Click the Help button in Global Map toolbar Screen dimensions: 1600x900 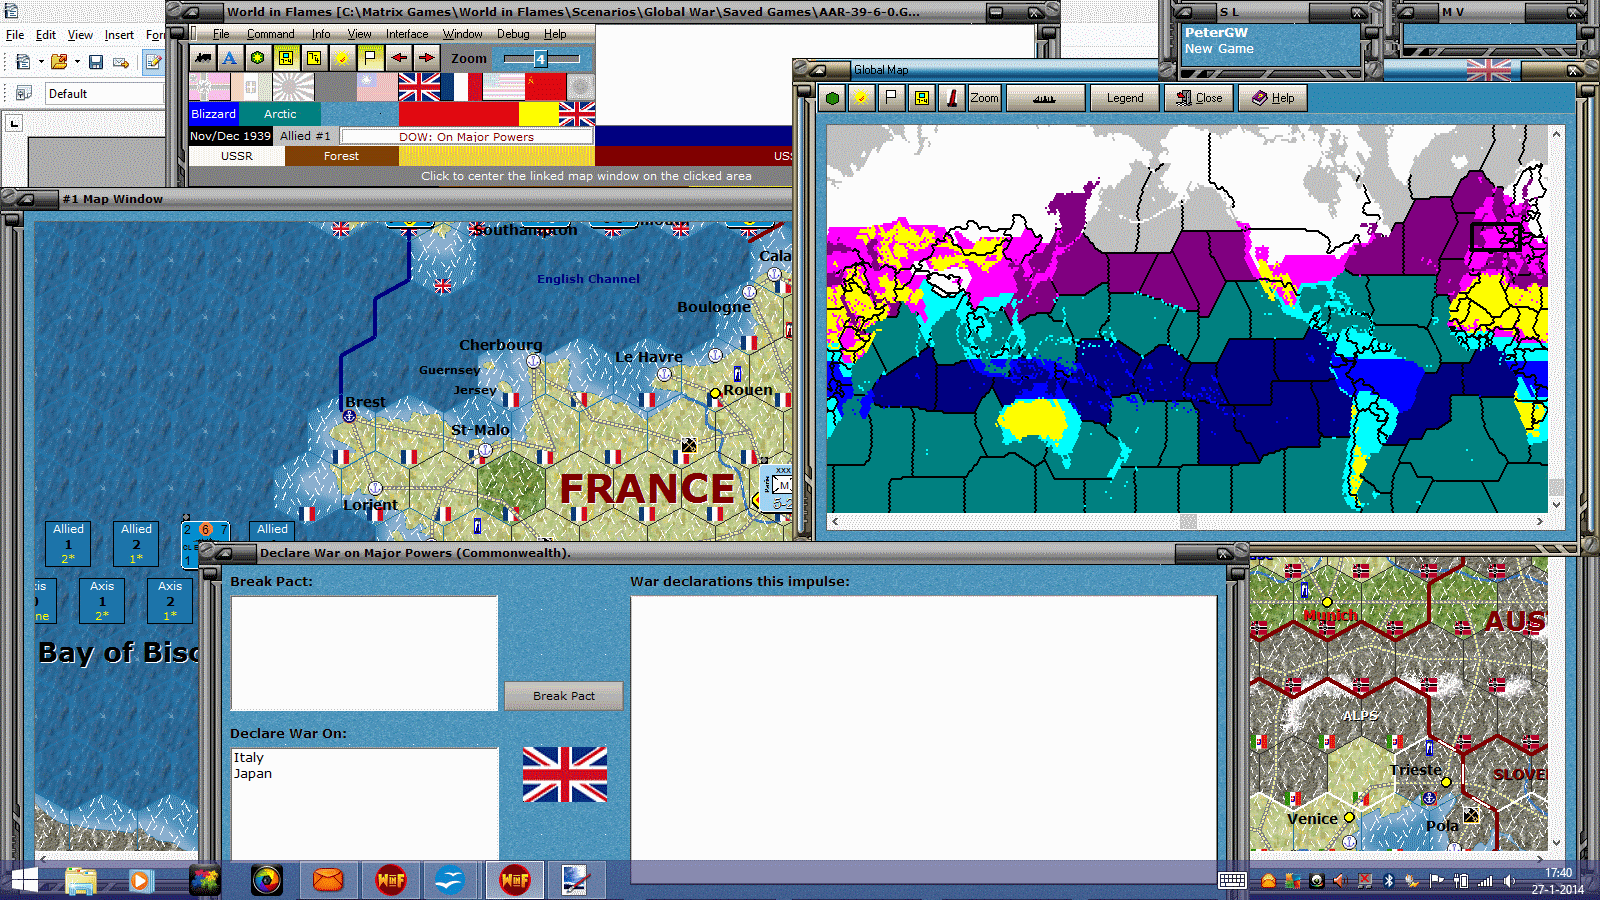pos(1273,98)
